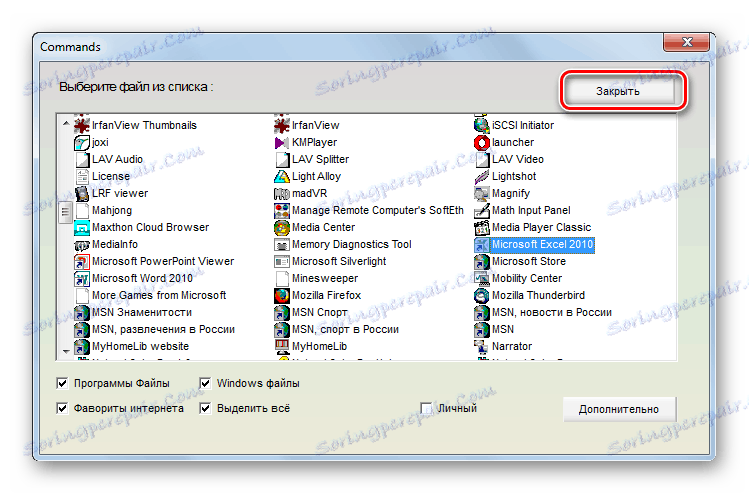Viewport: 749px width, 494px height.
Task: Click the LRF viewer icon
Action: click(x=82, y=193)
